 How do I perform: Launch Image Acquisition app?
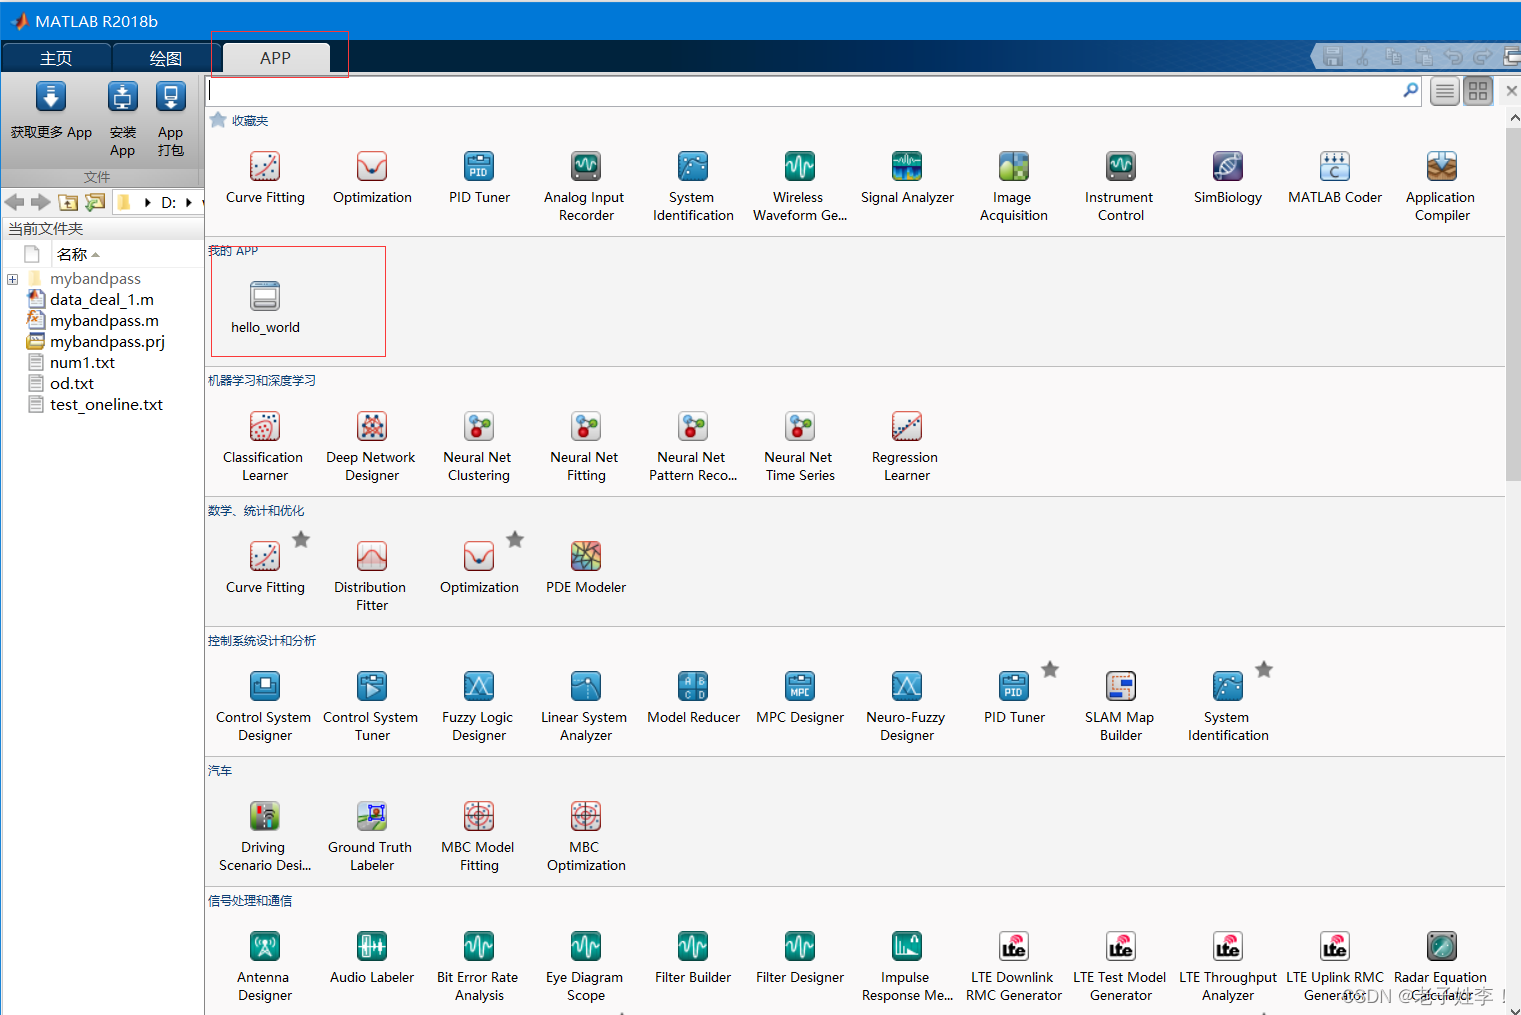coord(1014,187)
